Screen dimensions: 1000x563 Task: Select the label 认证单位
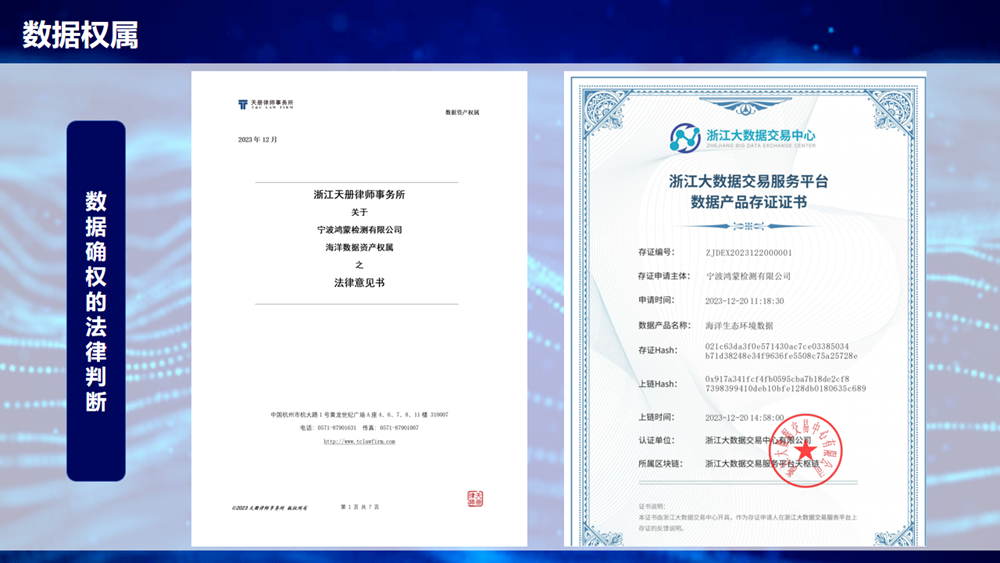pos(656,440)
